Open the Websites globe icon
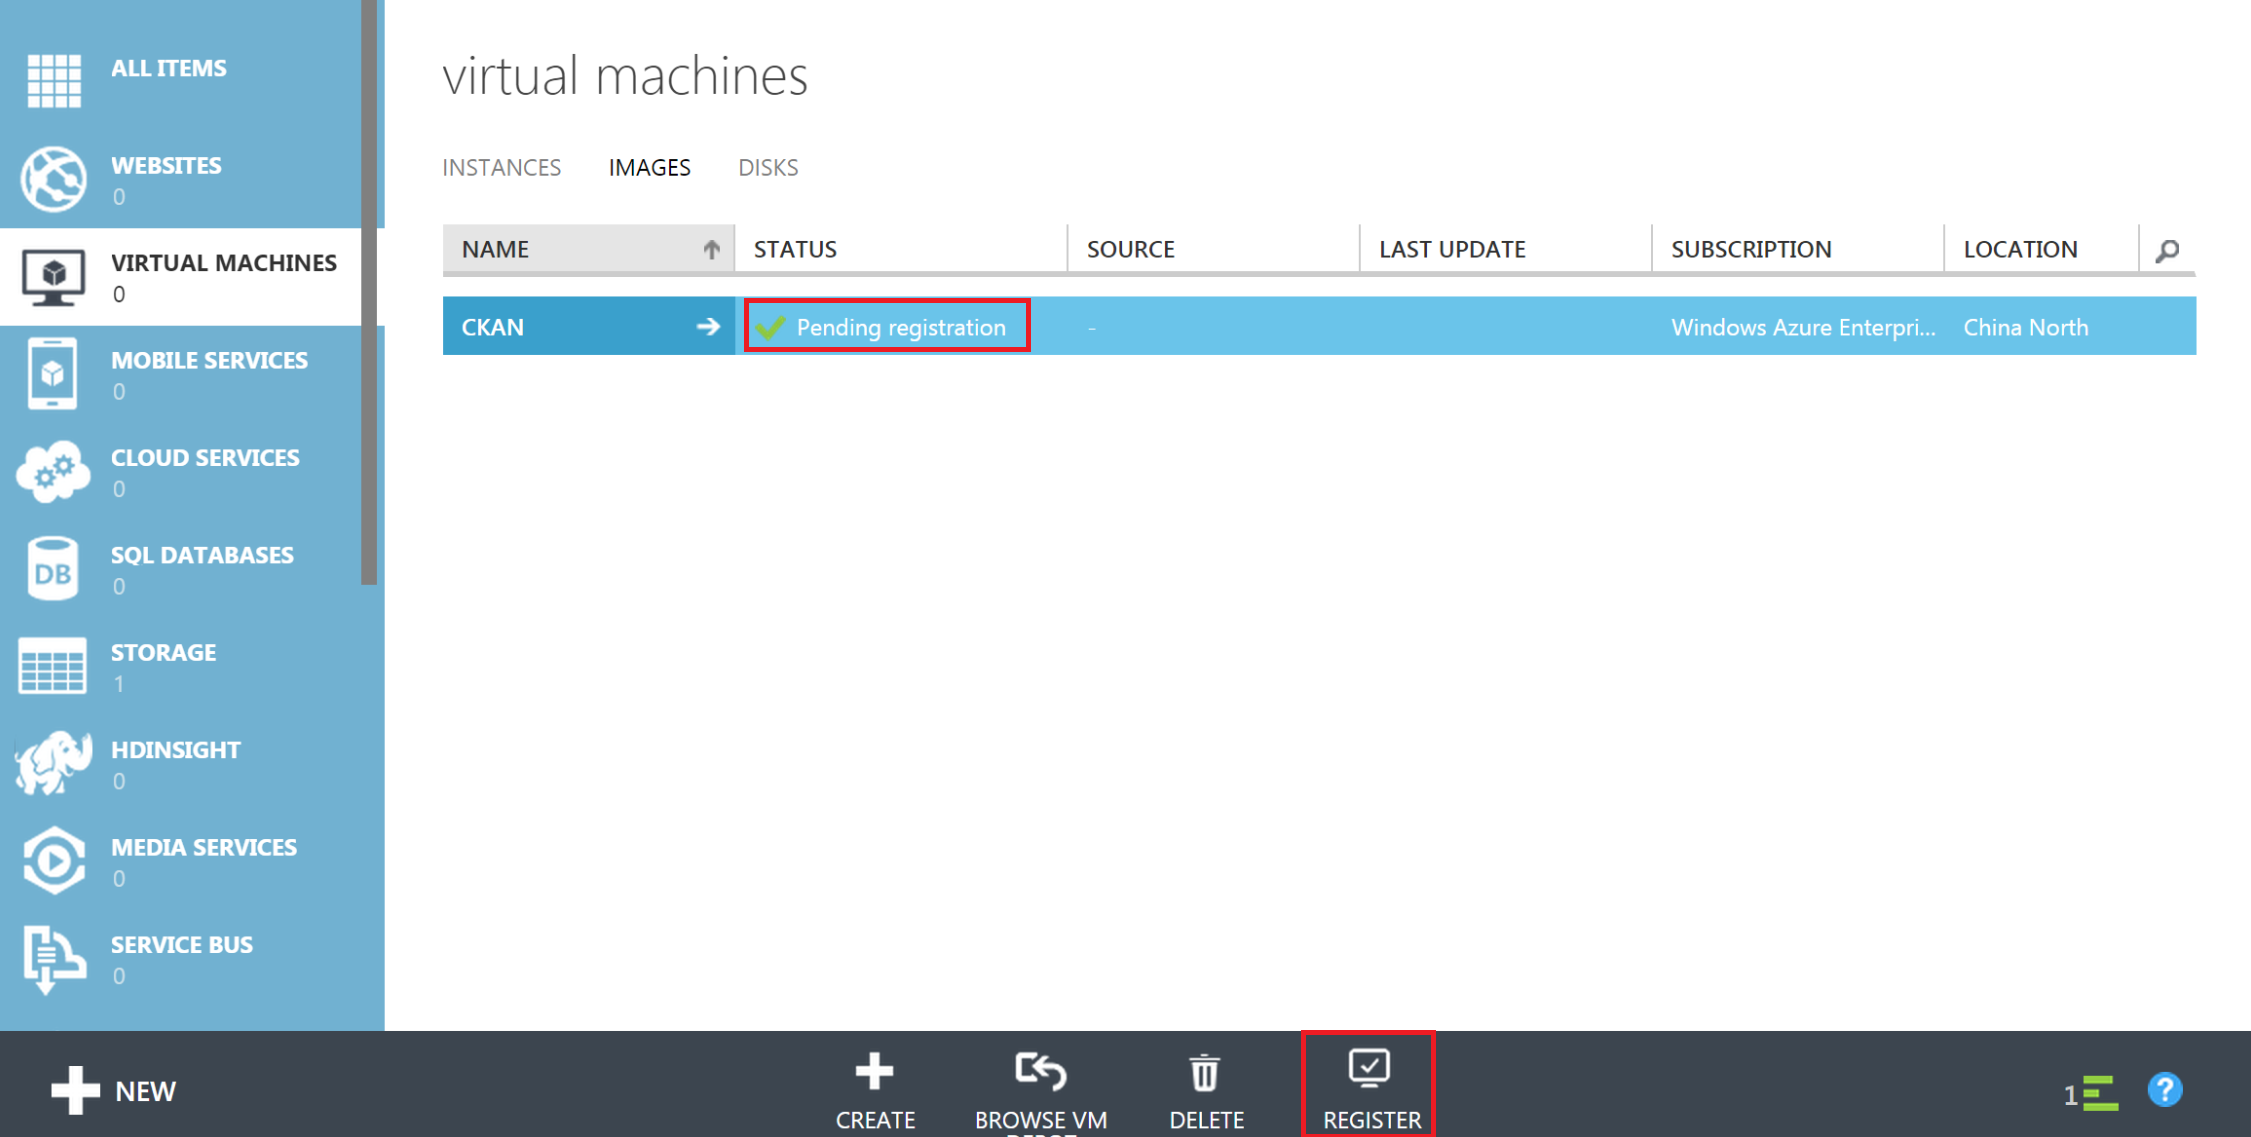2251x1137 pixels. pyautogui.click(x=54, y=178)
